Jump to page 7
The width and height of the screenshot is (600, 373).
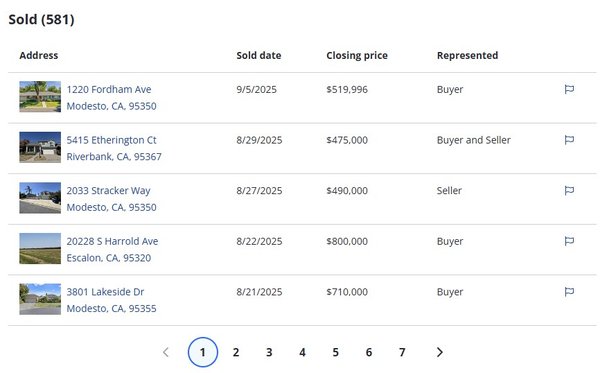click(x=402, y=352)
